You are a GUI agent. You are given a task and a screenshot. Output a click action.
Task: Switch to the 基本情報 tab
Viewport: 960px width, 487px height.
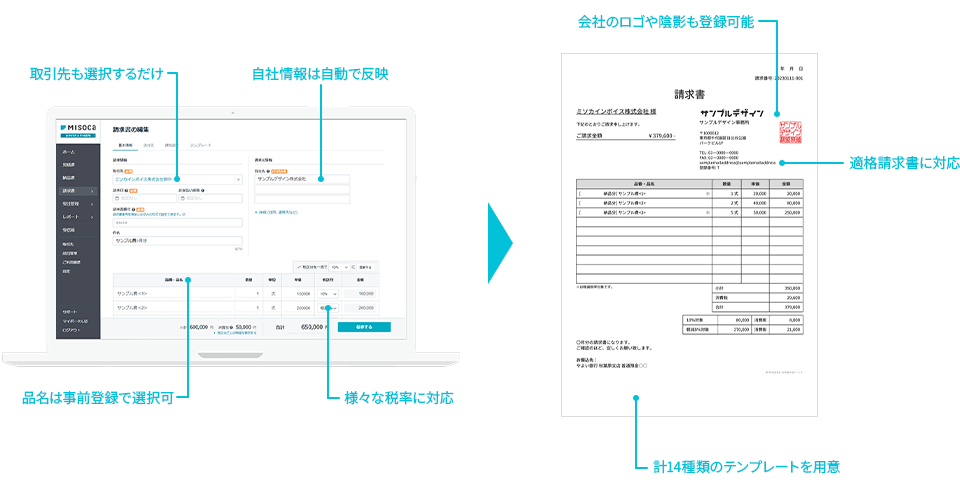125,145
